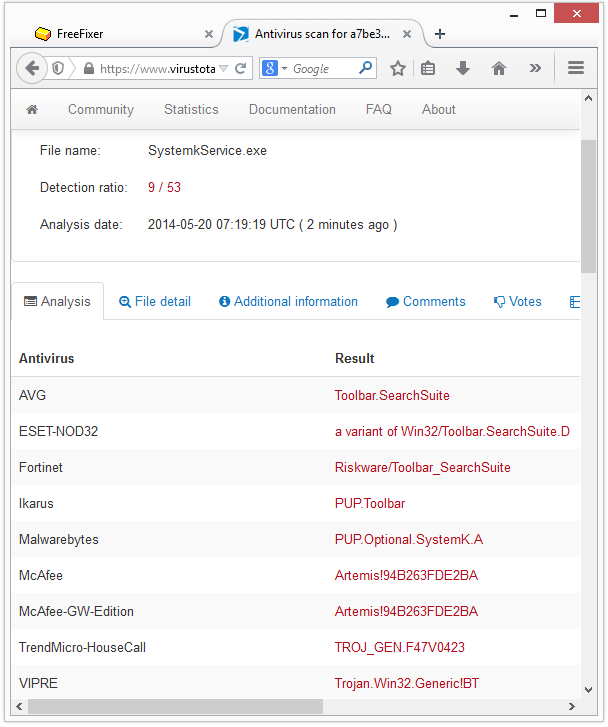Open the FAQ page
Screen dimensions: 608x727
(x=378, y=109)
